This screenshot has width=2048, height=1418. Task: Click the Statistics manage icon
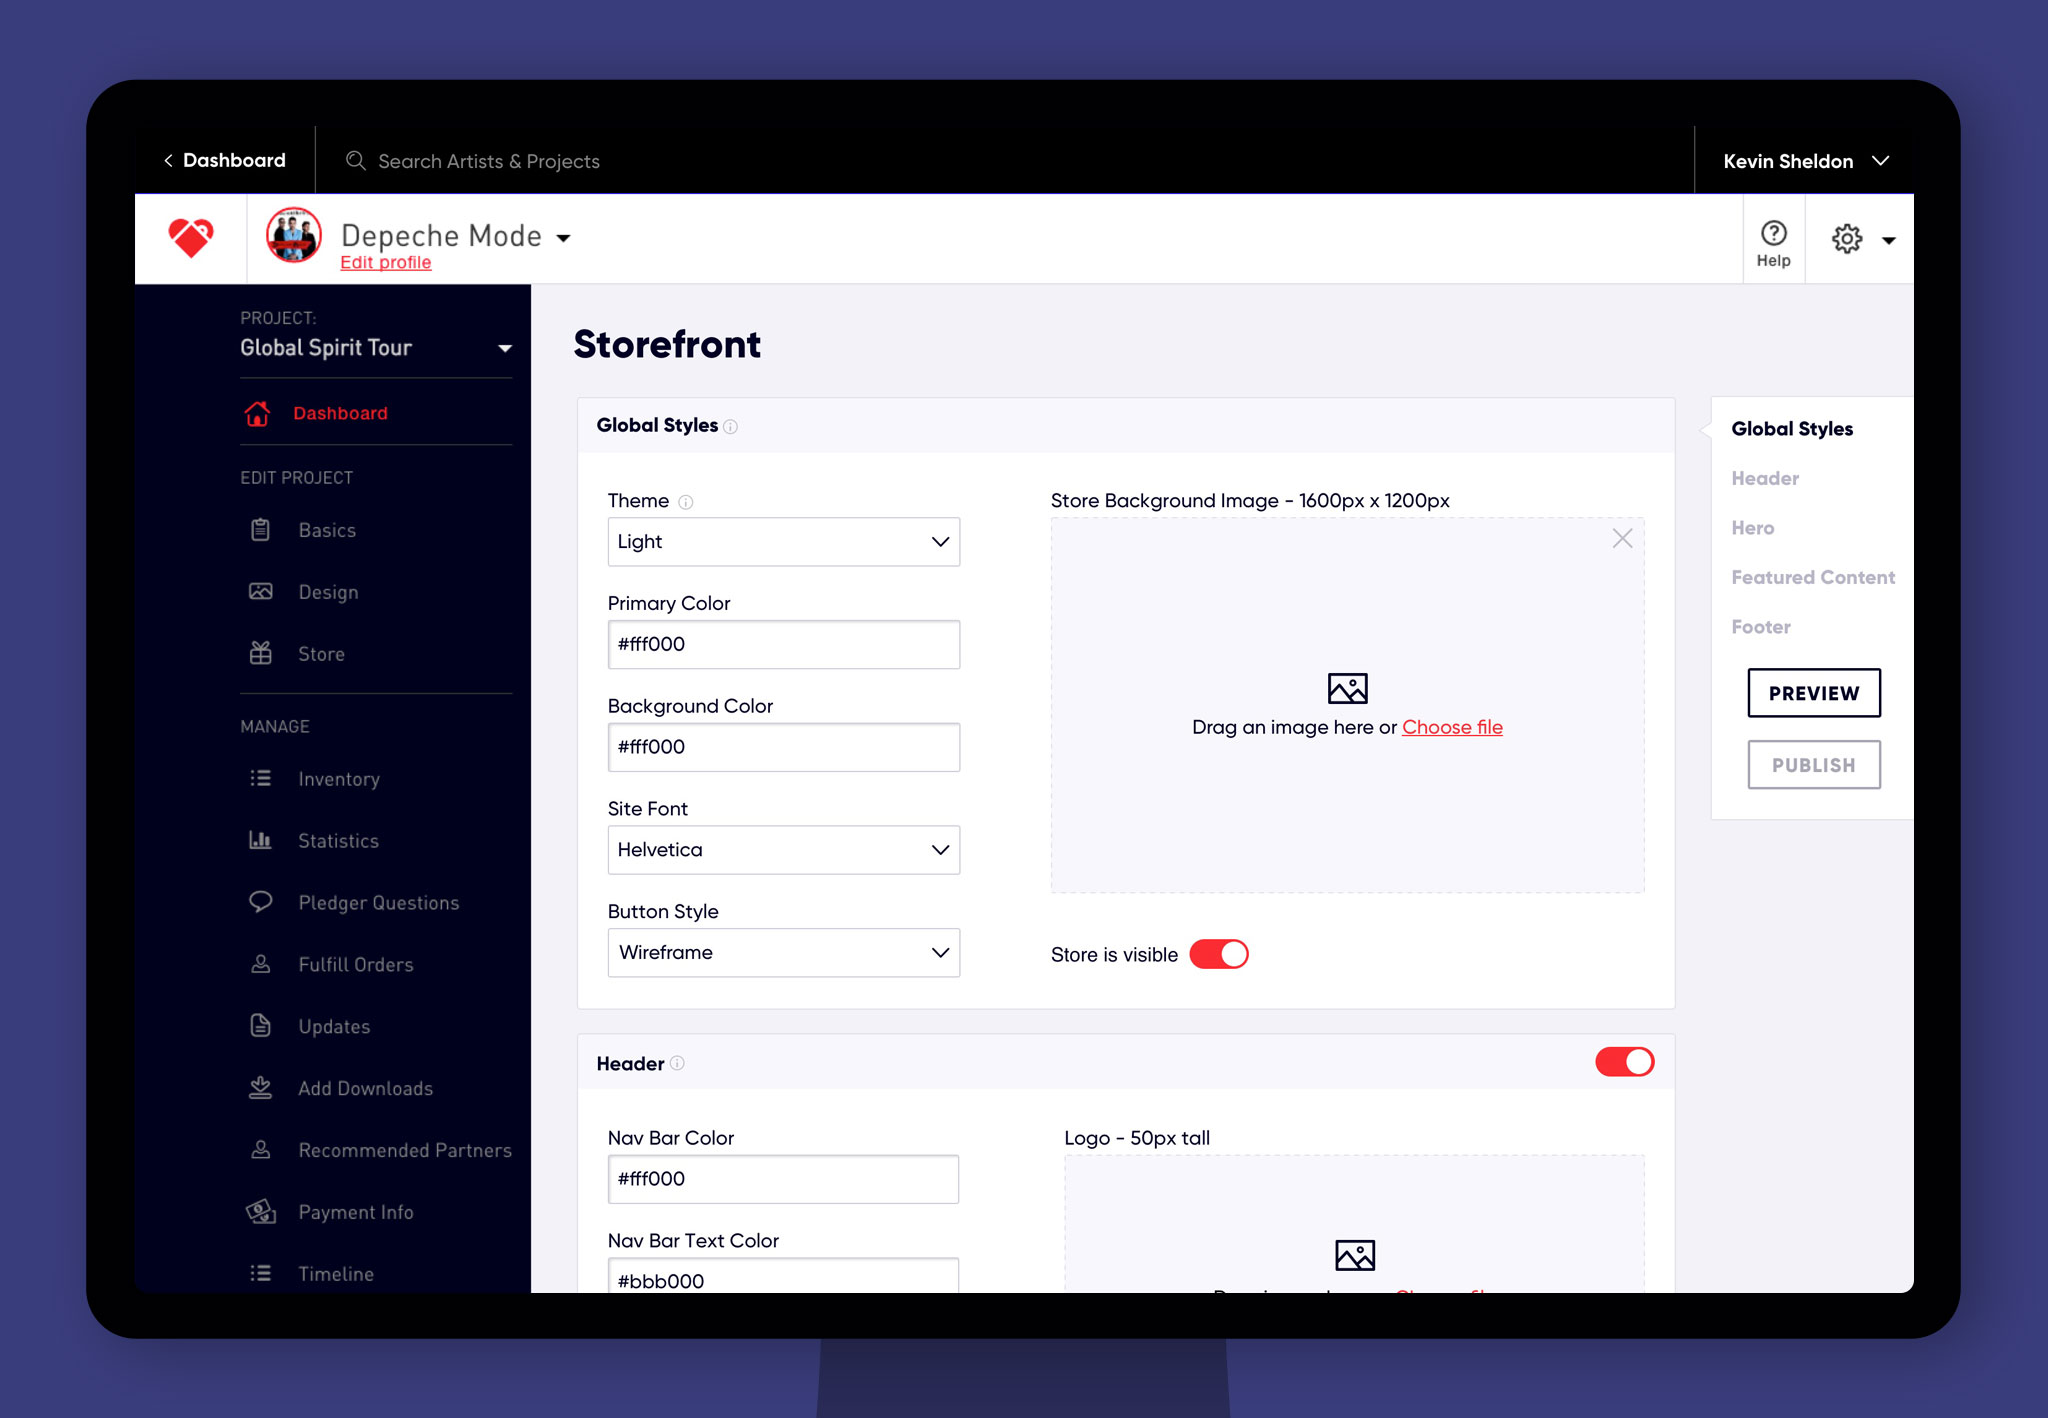pyautogui.click(x=260, y=839)
